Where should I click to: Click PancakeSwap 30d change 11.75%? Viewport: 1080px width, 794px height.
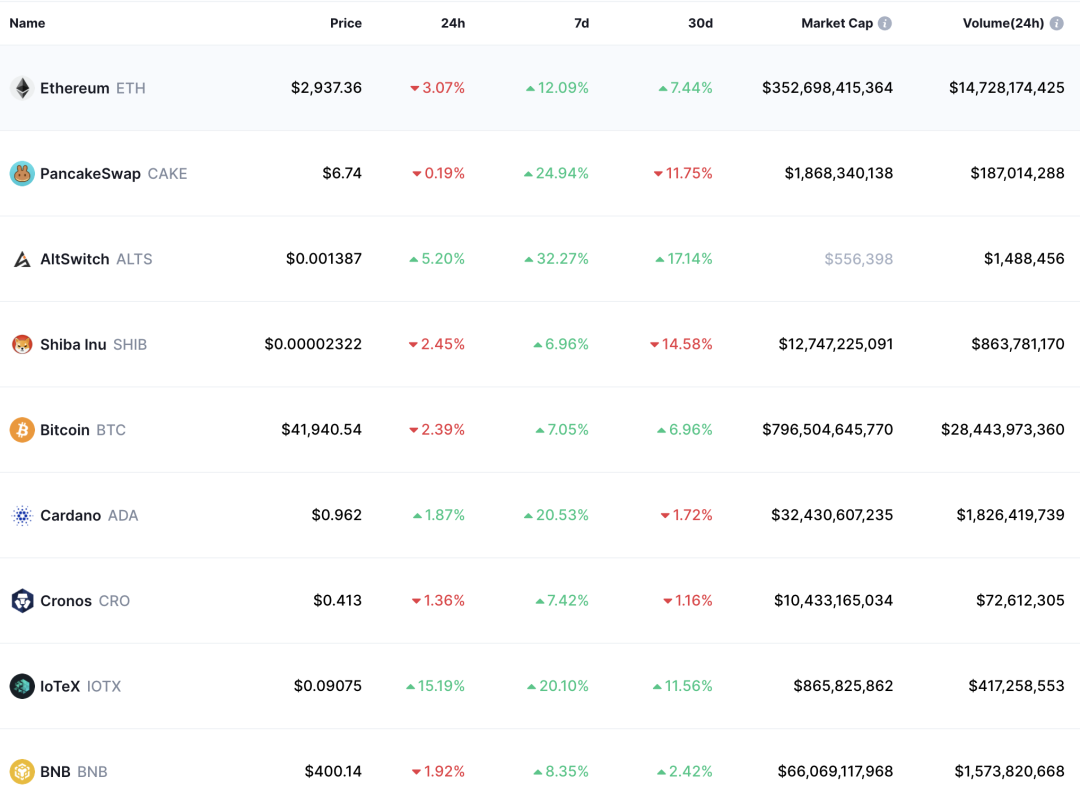(x=683, y=174)
